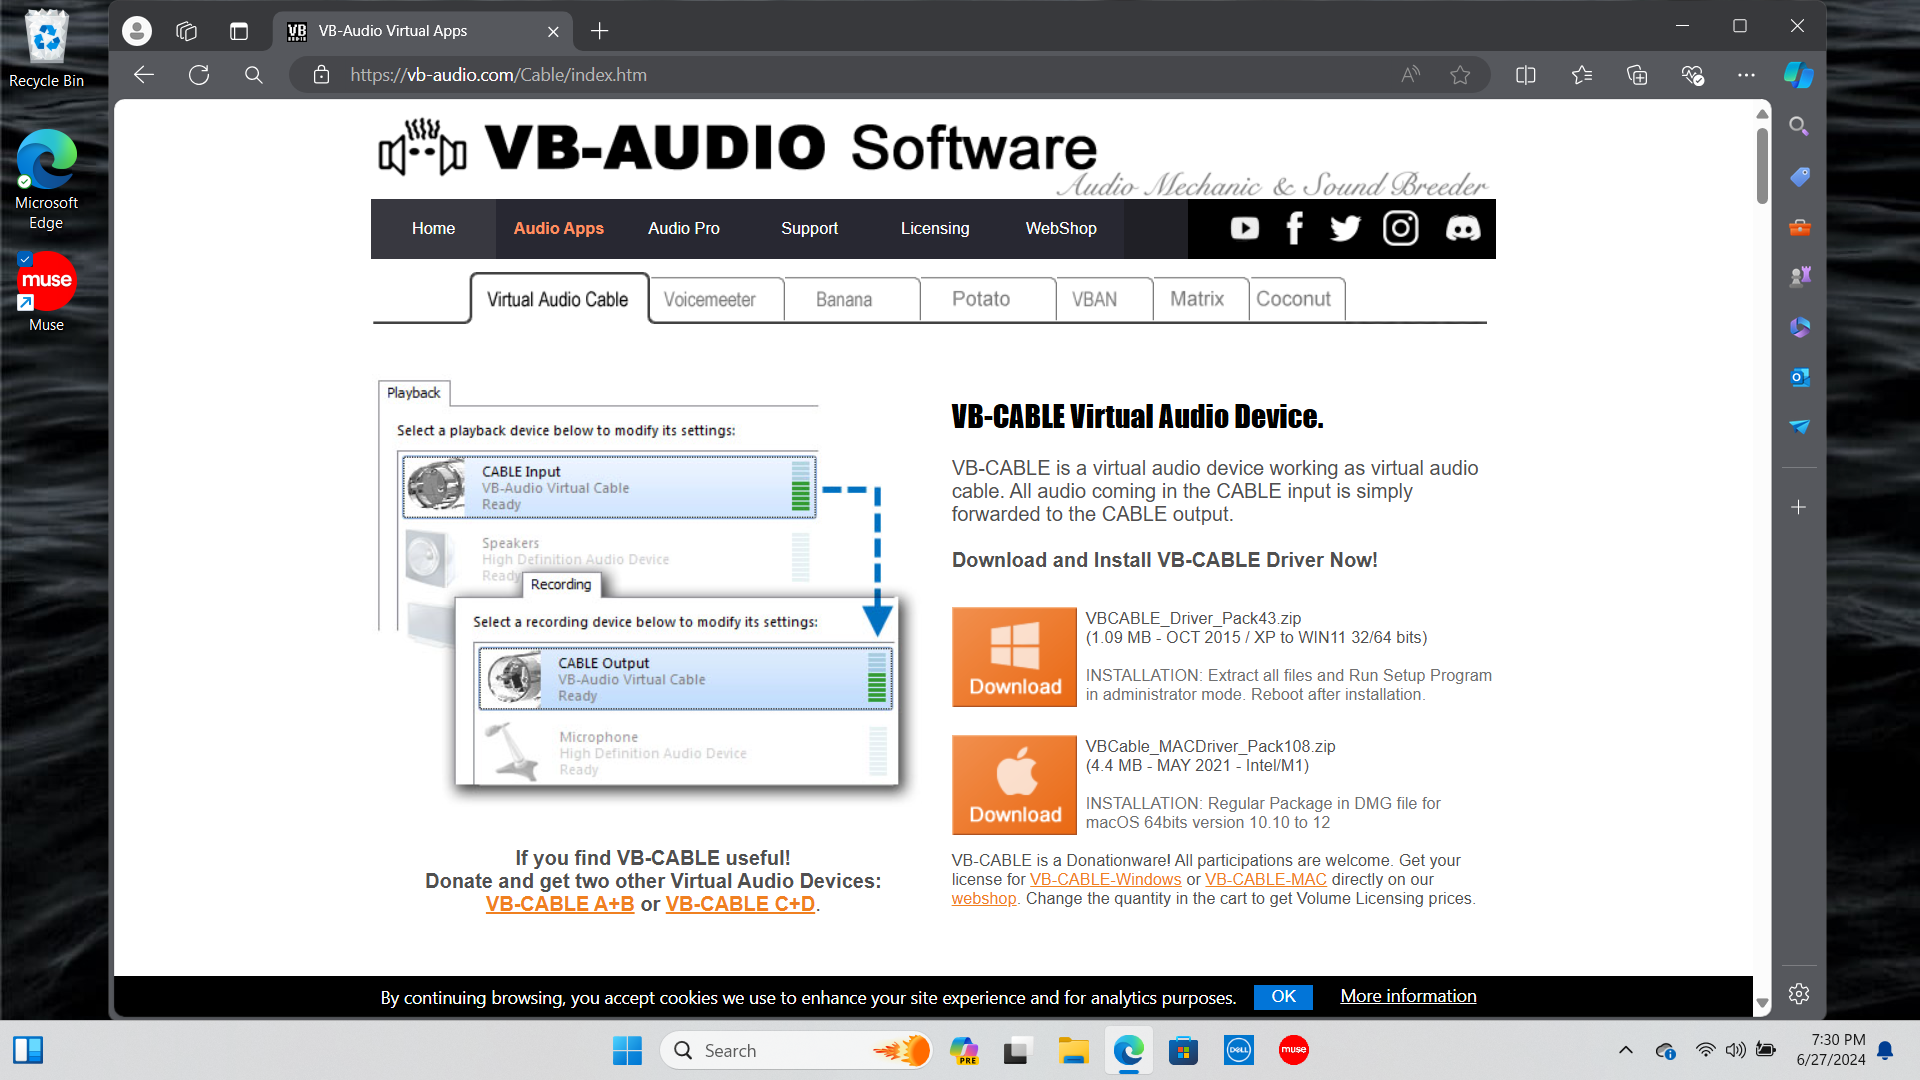
Task: Open a new tab with plus button
Action: click(x=599, y=31)
